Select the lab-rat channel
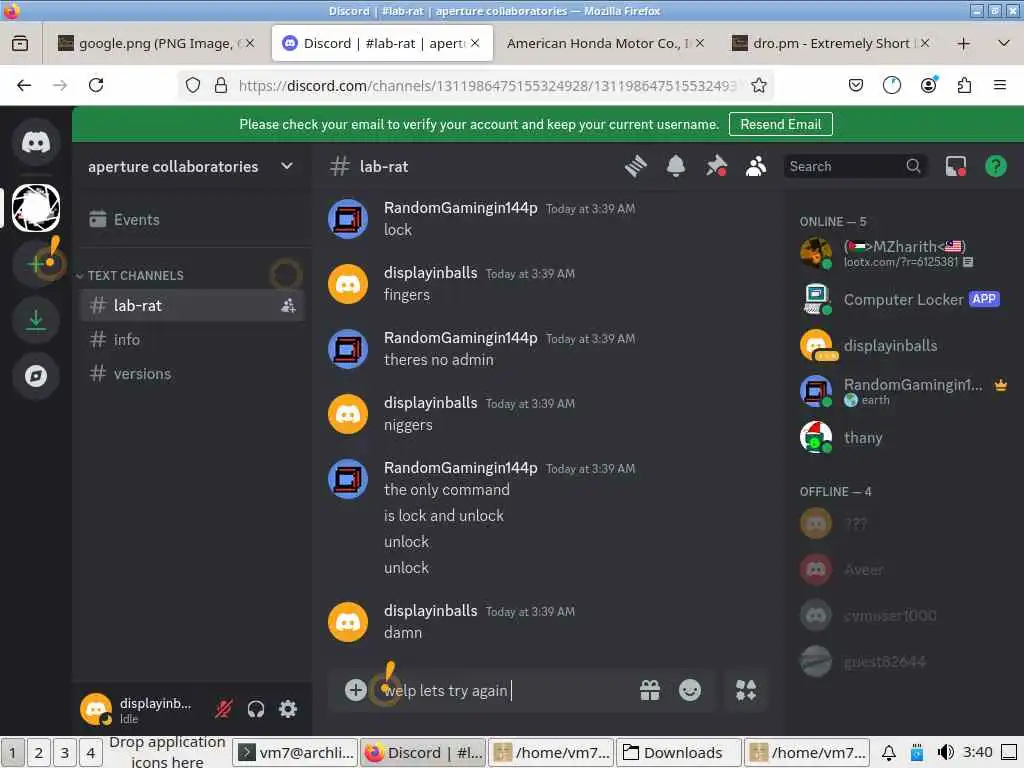 [192, 306]
